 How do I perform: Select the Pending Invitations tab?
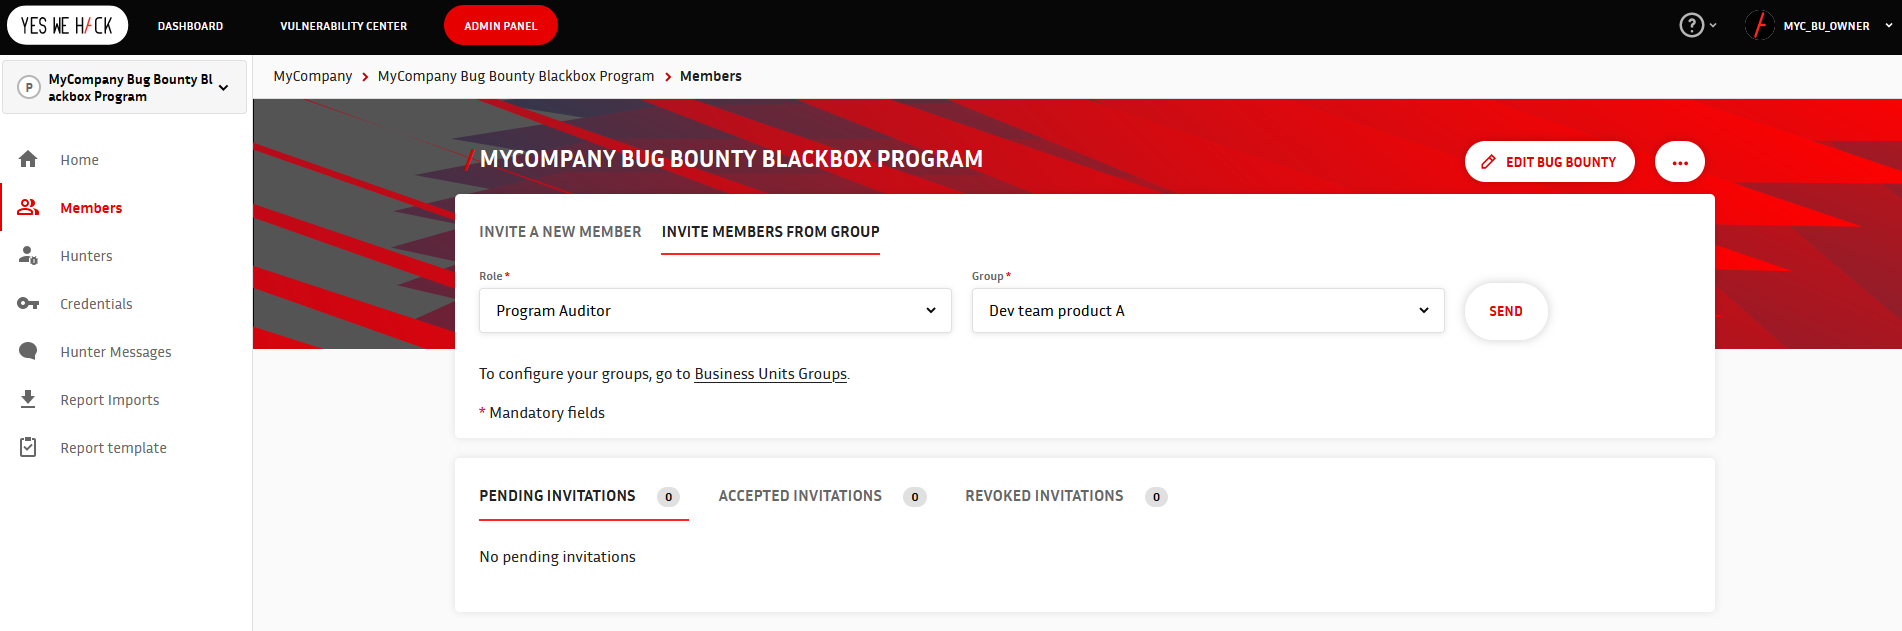pos(557,496)
